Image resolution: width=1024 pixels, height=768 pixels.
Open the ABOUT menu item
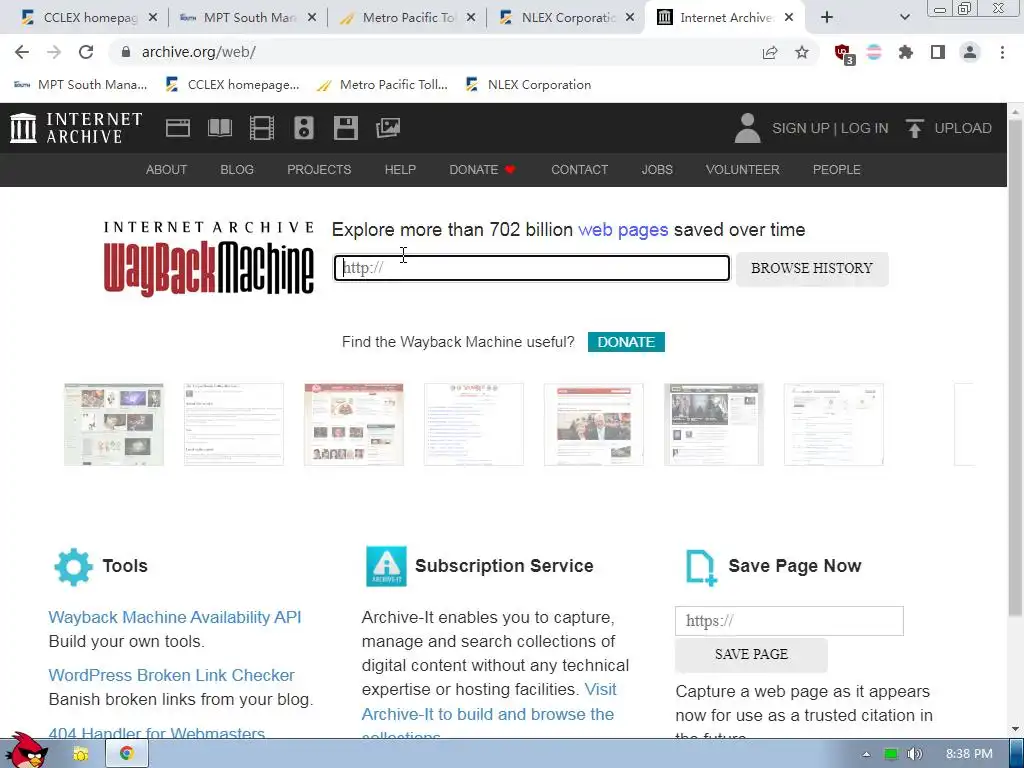[167, 170]
